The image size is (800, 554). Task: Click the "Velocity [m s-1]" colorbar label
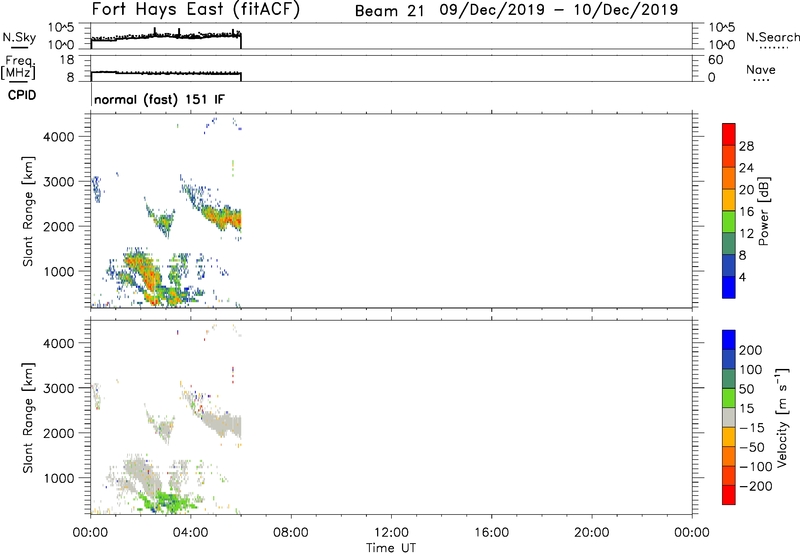(782, 418)
